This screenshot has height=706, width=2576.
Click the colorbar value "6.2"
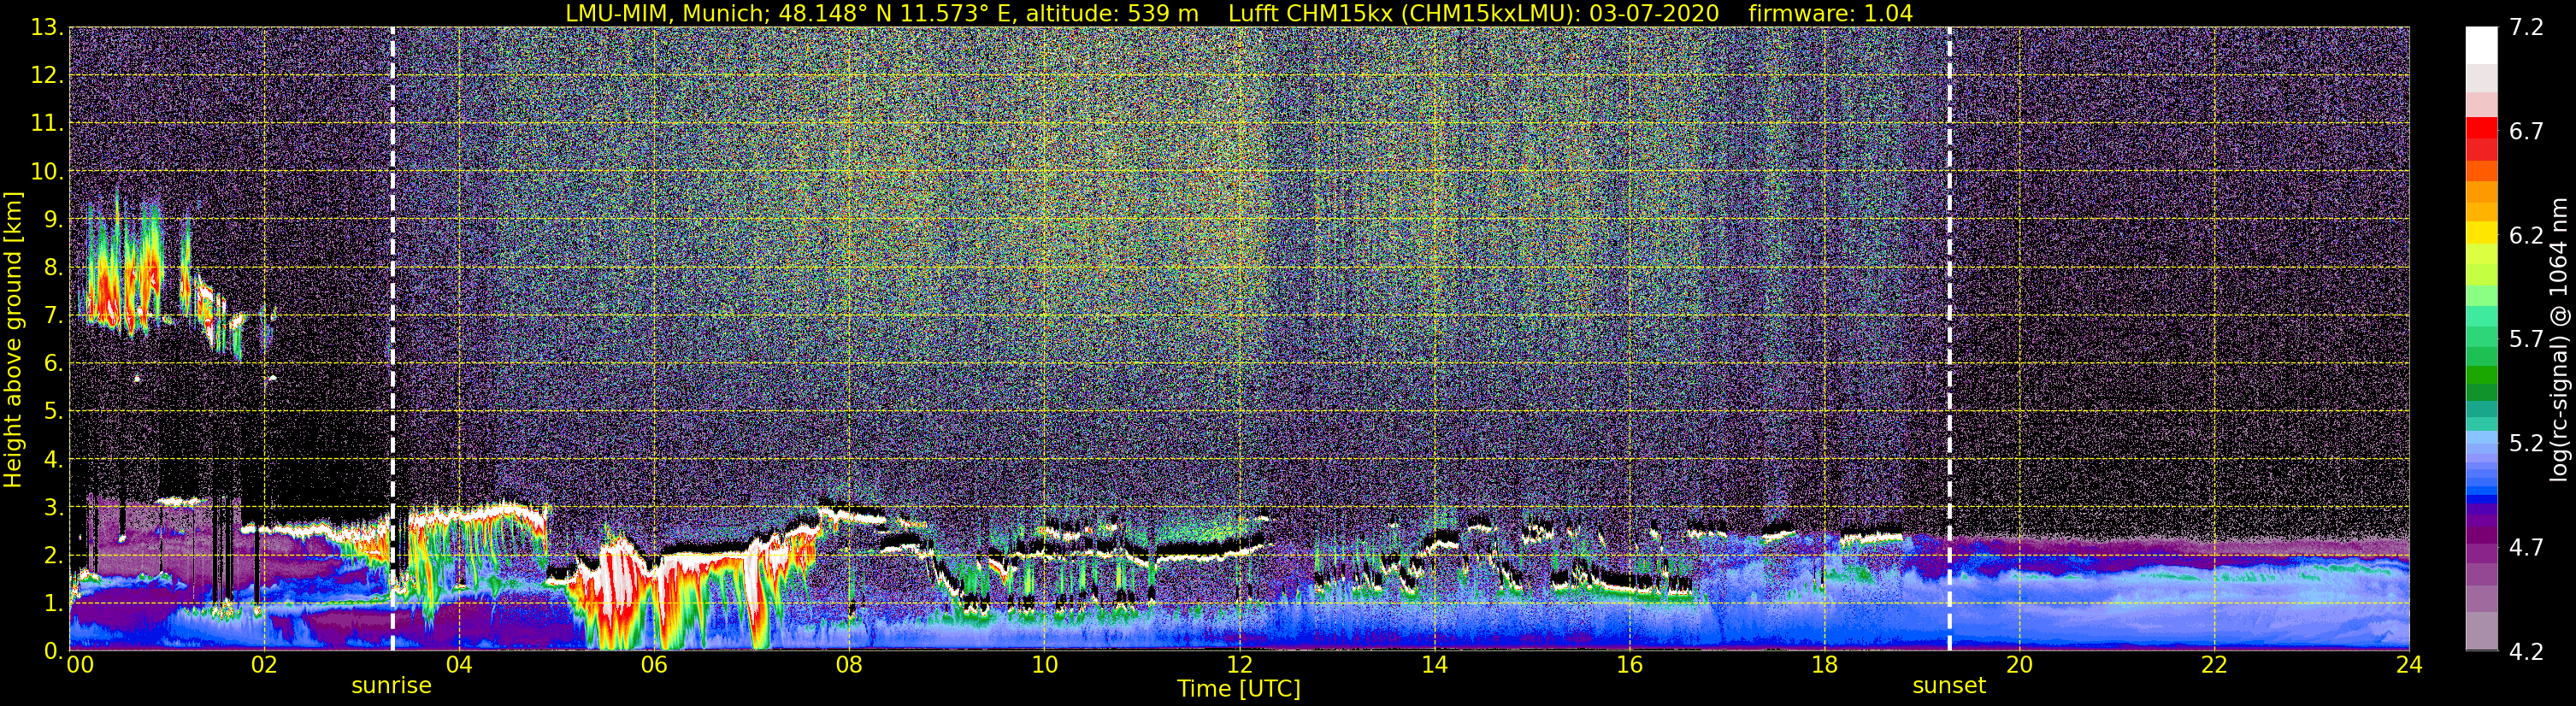2526,236
